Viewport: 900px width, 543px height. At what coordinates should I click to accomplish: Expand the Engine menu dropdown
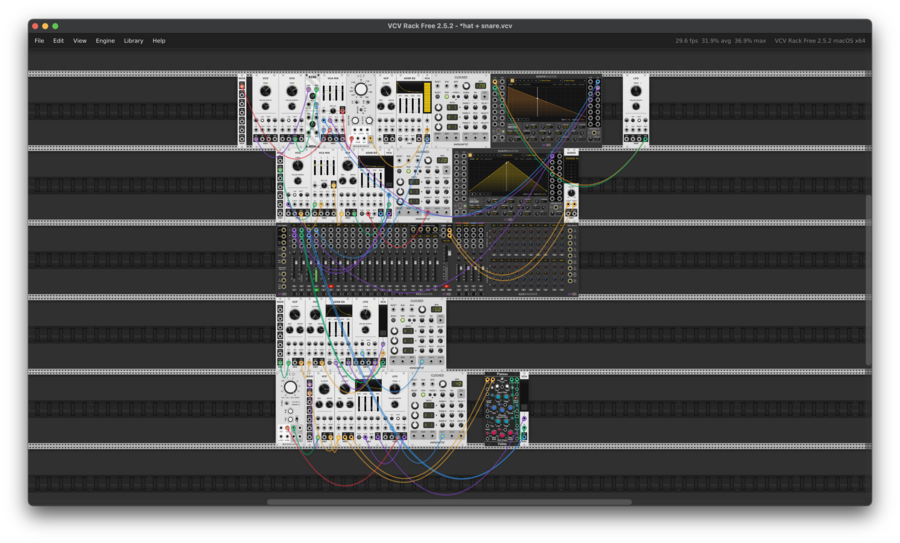[105, 41]
